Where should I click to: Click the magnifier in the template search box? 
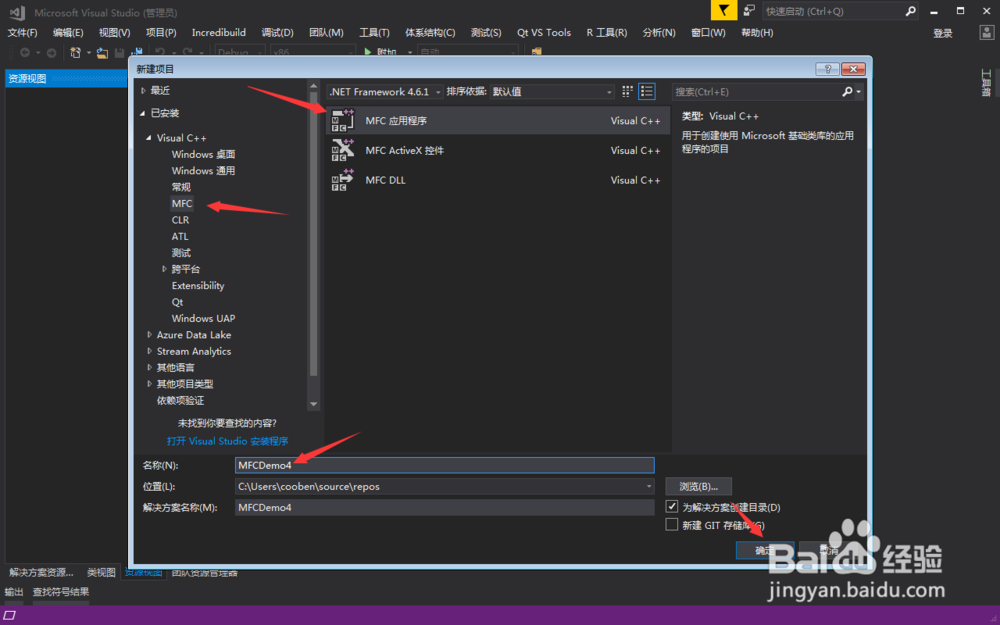click(847, 92)
